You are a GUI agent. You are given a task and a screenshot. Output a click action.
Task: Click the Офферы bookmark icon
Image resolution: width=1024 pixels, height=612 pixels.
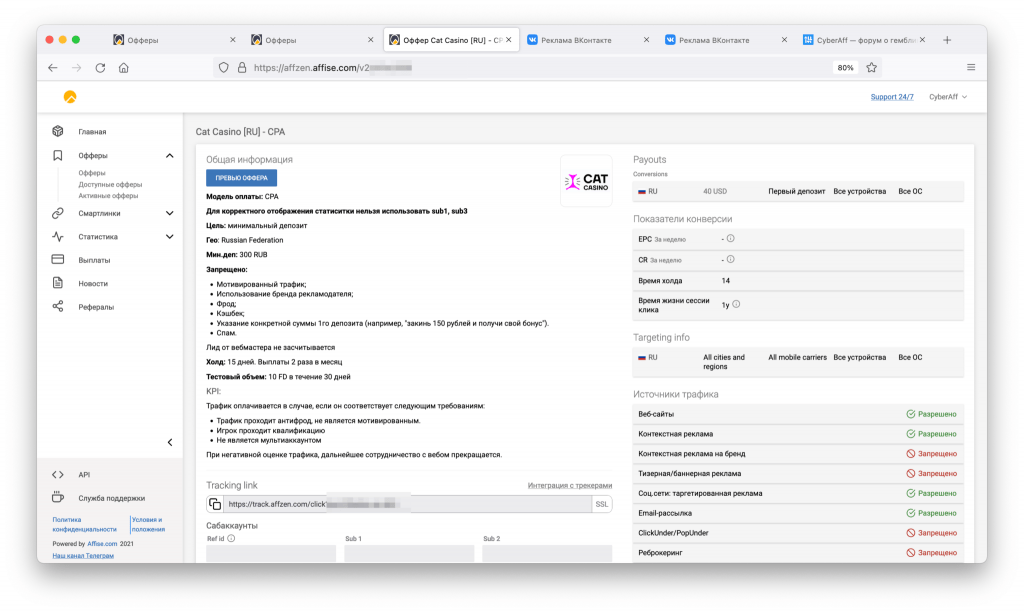[x=58, y=155]
